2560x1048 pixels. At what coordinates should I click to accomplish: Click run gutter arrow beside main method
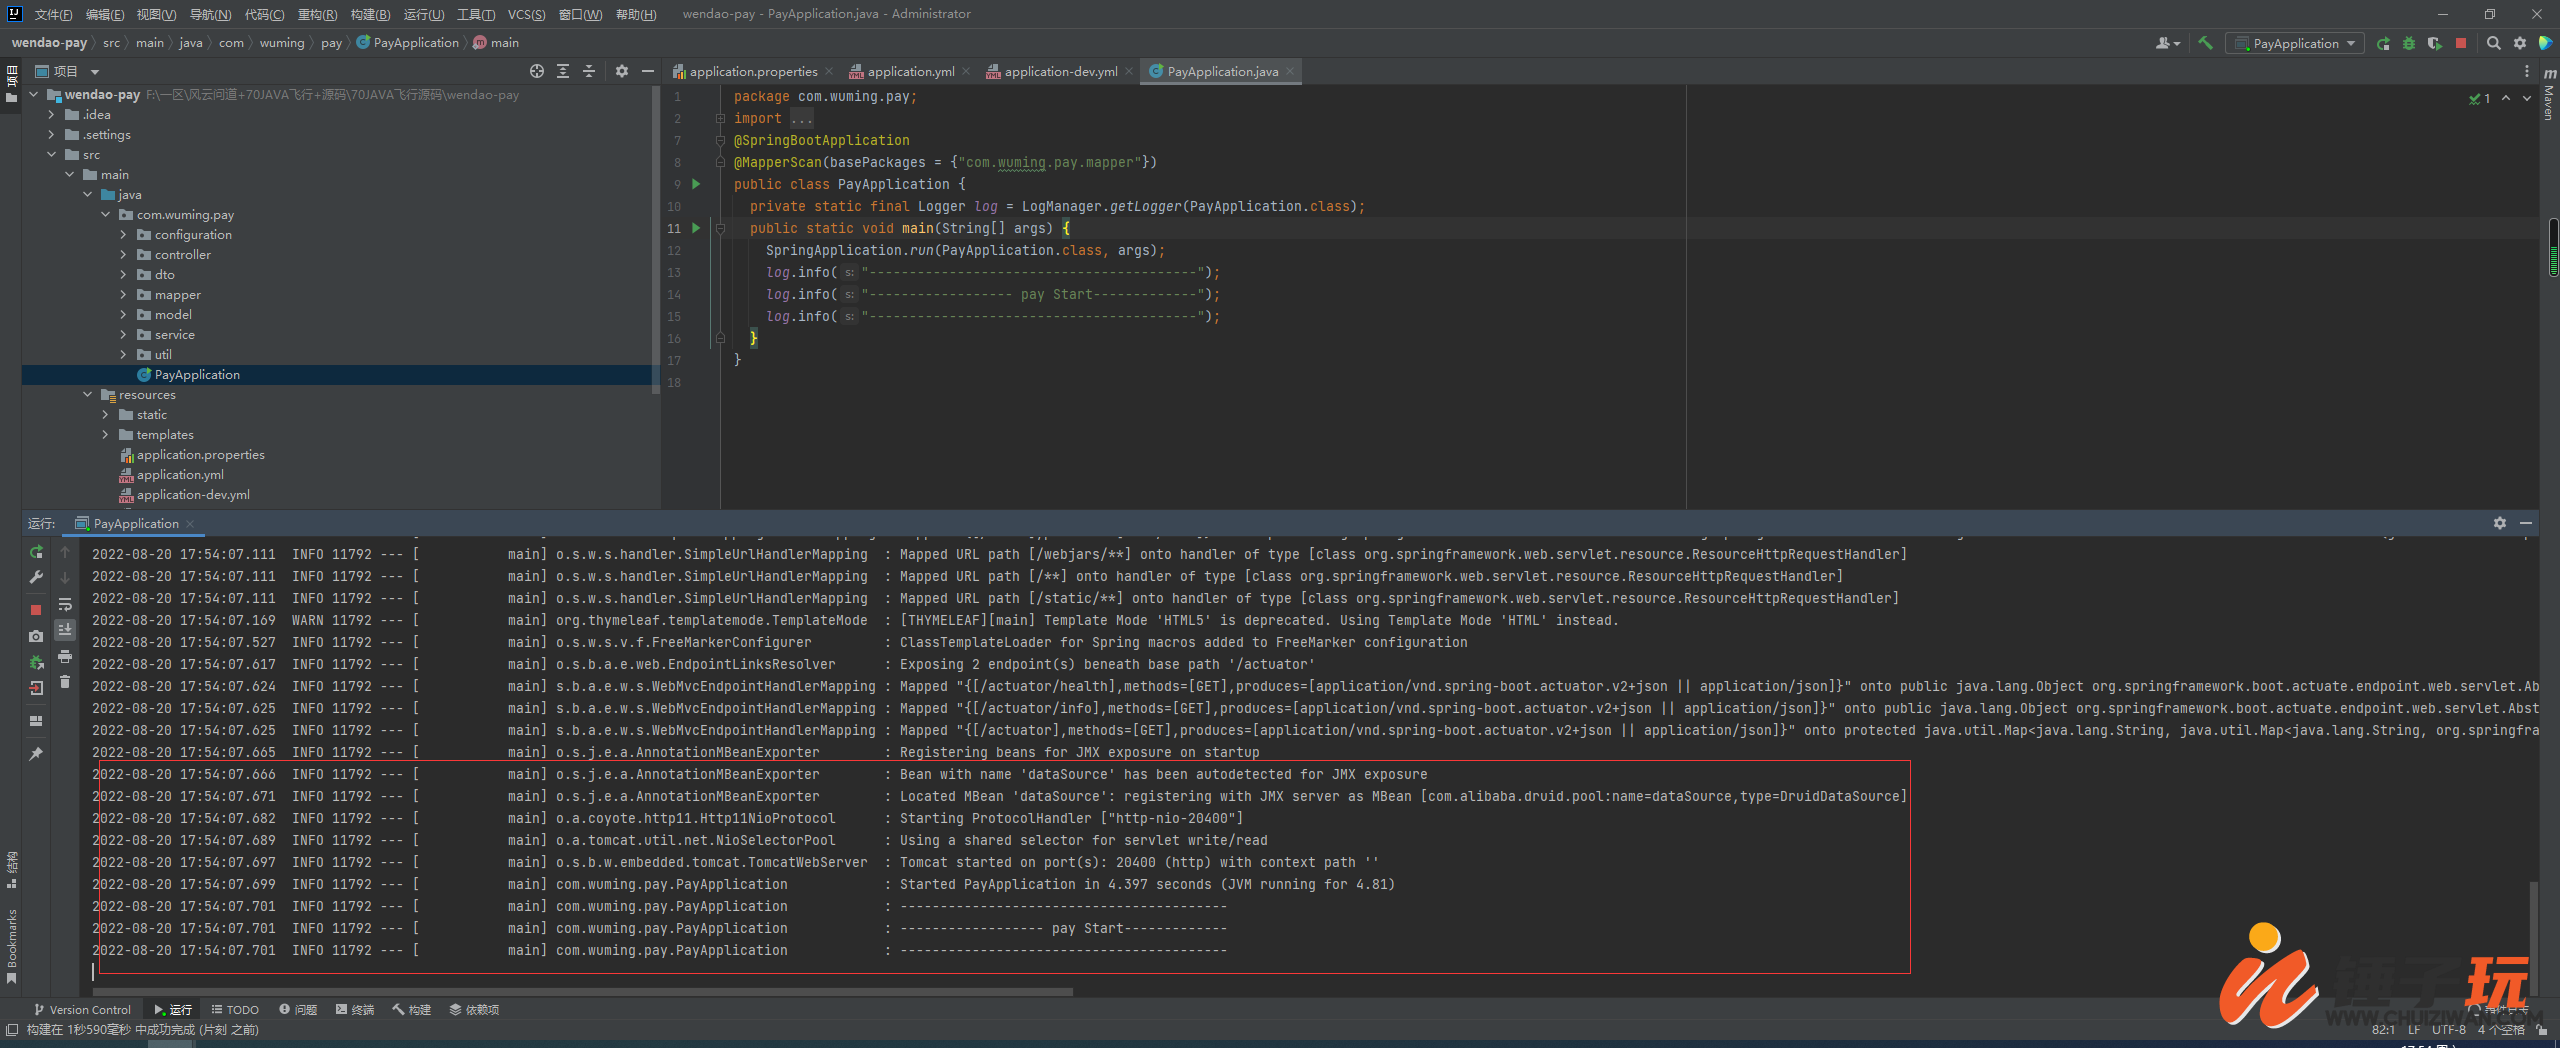696,228
